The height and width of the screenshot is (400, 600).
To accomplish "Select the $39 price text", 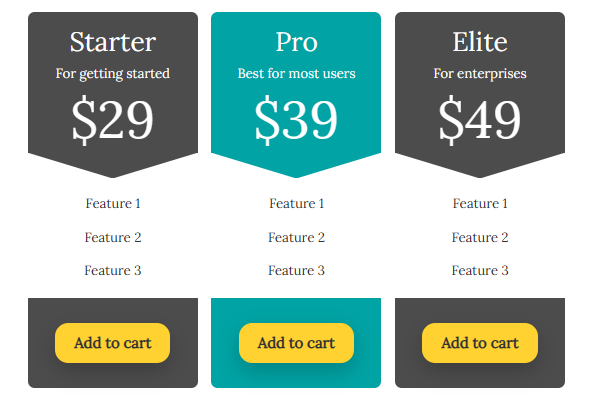I will point(296,119).
